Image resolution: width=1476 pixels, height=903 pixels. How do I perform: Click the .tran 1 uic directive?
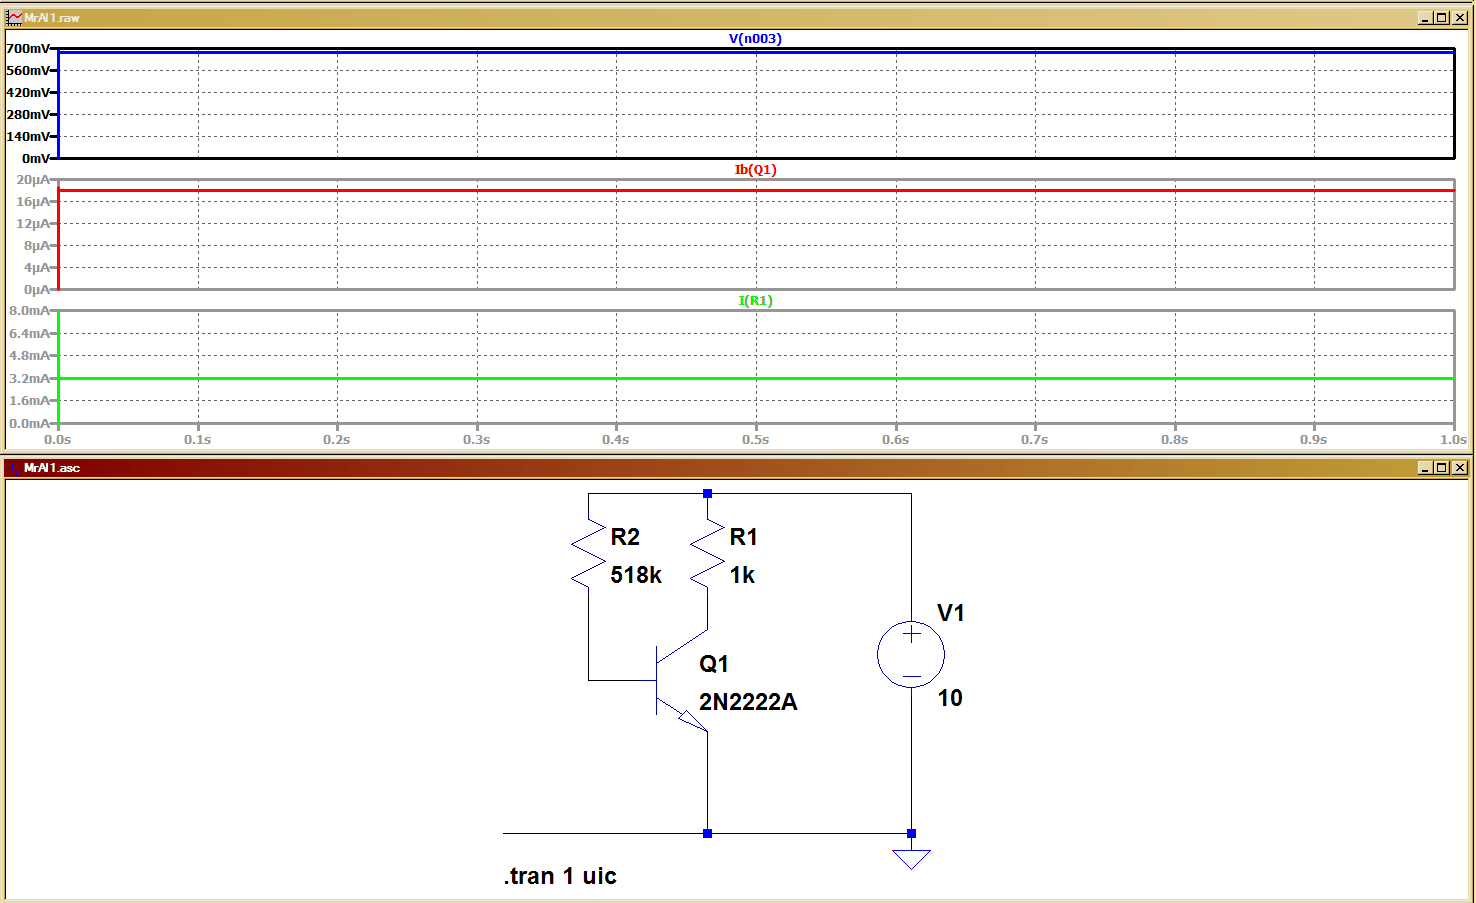click(560, 876)
